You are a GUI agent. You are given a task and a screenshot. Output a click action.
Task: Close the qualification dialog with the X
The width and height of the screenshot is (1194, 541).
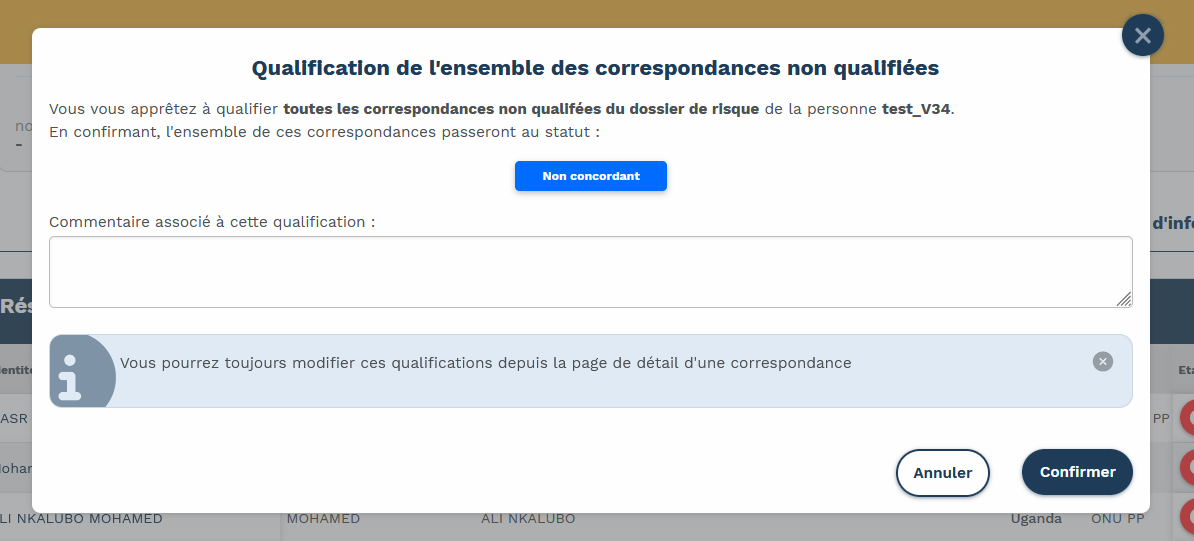pyautogui.click(x=1142, y=36)
